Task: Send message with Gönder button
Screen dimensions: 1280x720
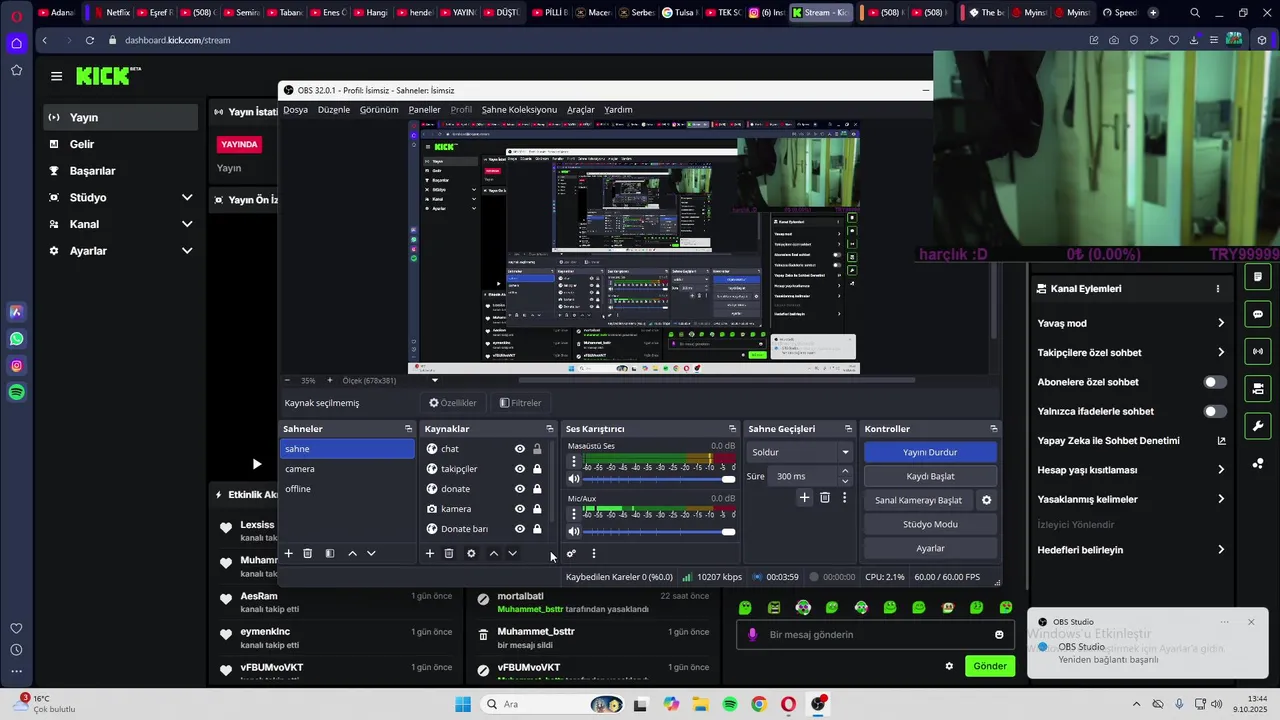Action: pyautogui.click(x=990, y=666)
